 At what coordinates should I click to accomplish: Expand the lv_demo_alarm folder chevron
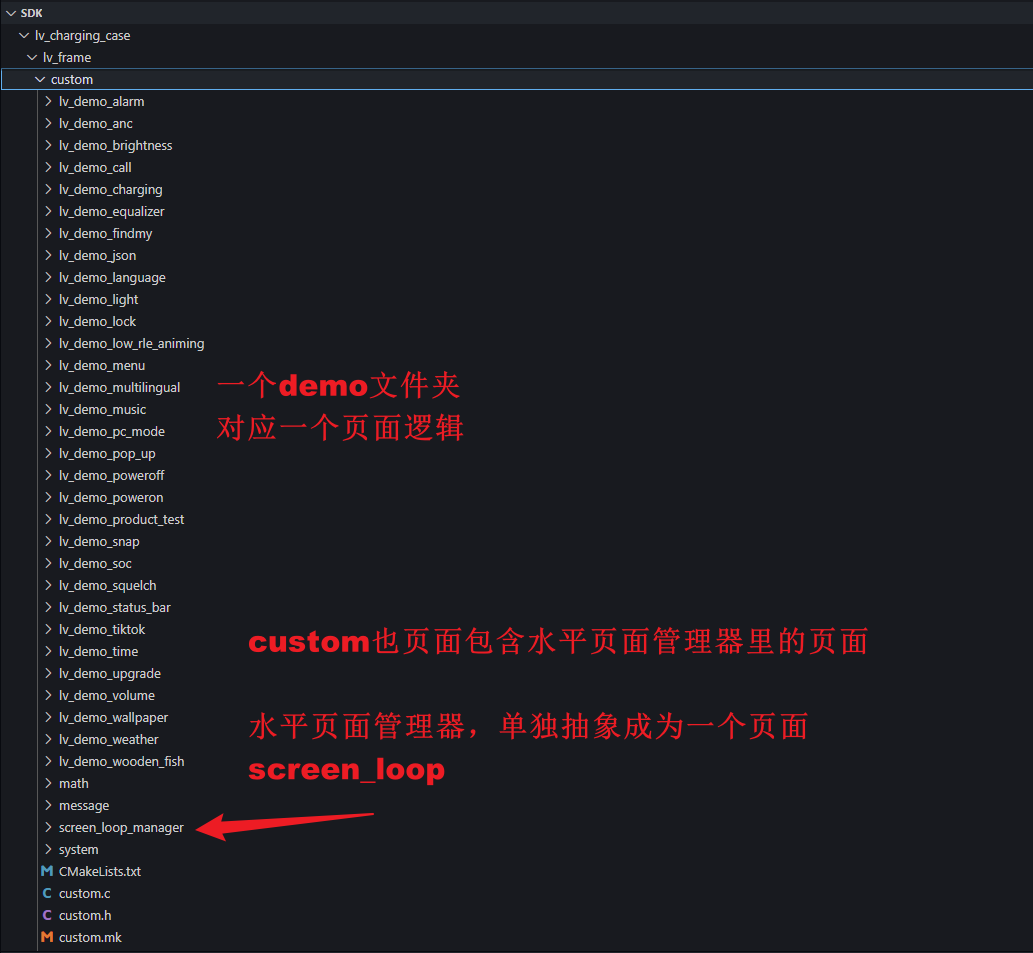(48, 101)
